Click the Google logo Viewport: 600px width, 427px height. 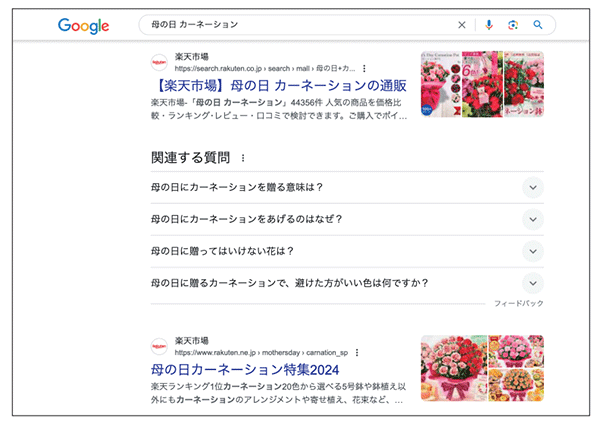click(83, 26)
